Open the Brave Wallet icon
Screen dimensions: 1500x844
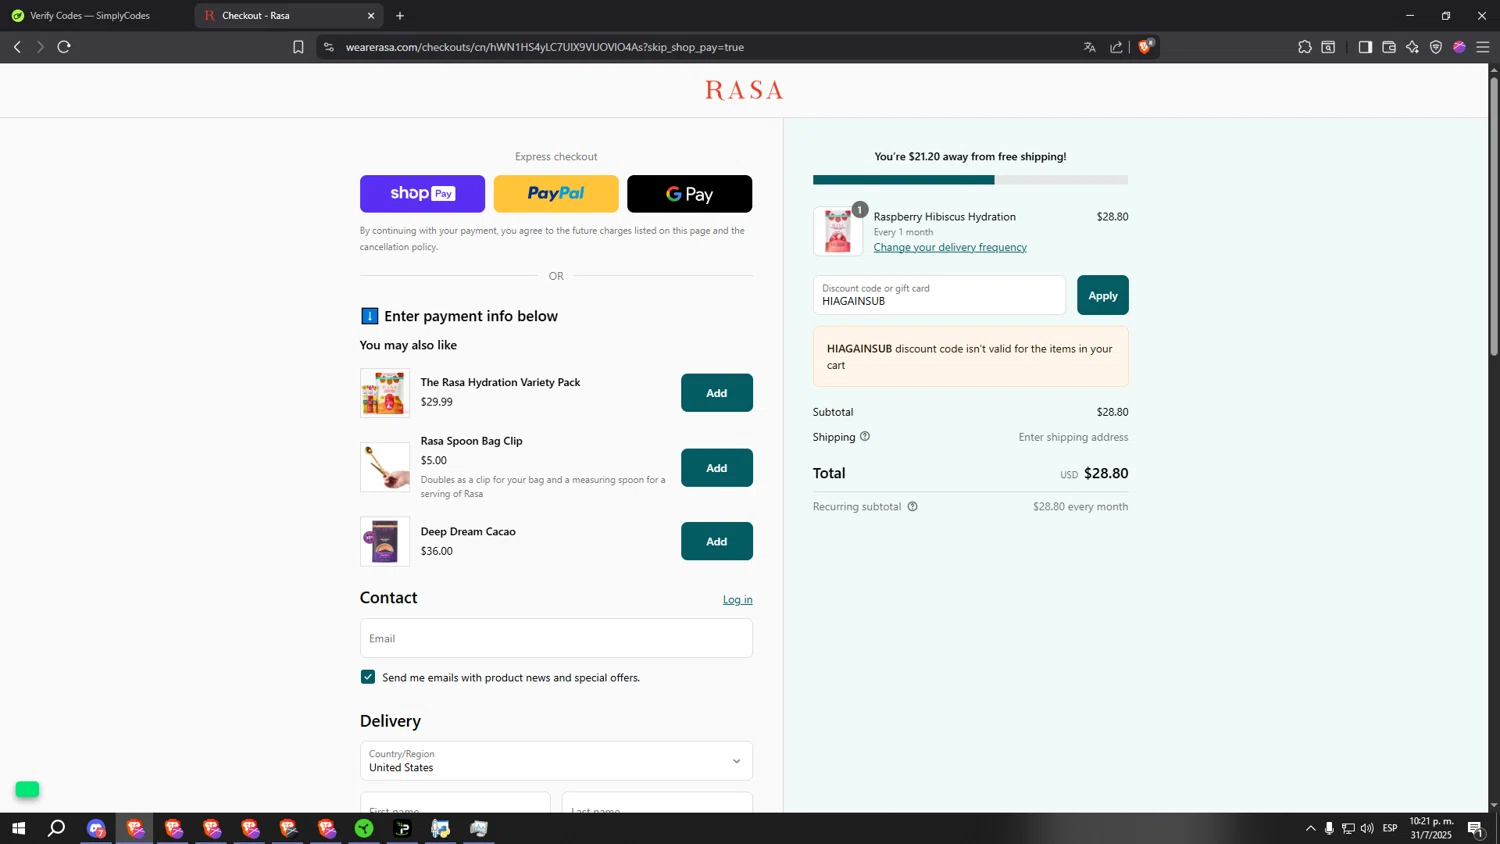[1389, 47]
